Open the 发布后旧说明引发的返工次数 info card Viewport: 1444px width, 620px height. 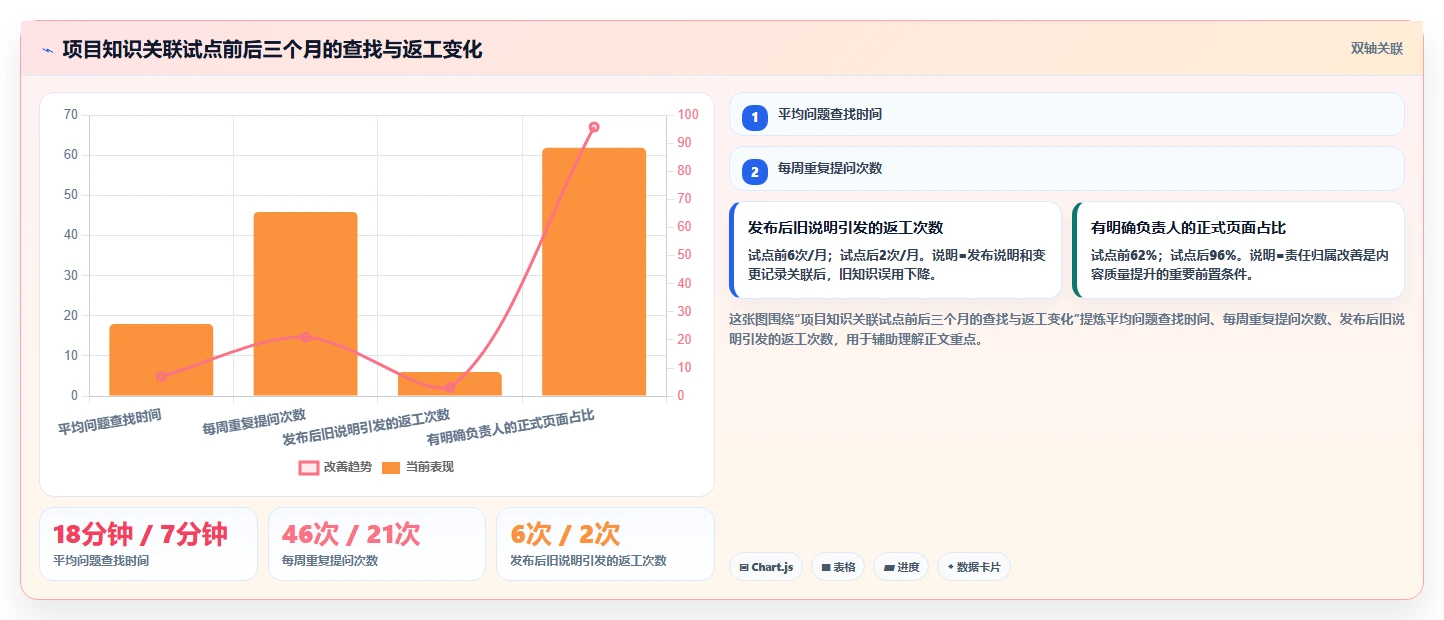pos(895,250)
